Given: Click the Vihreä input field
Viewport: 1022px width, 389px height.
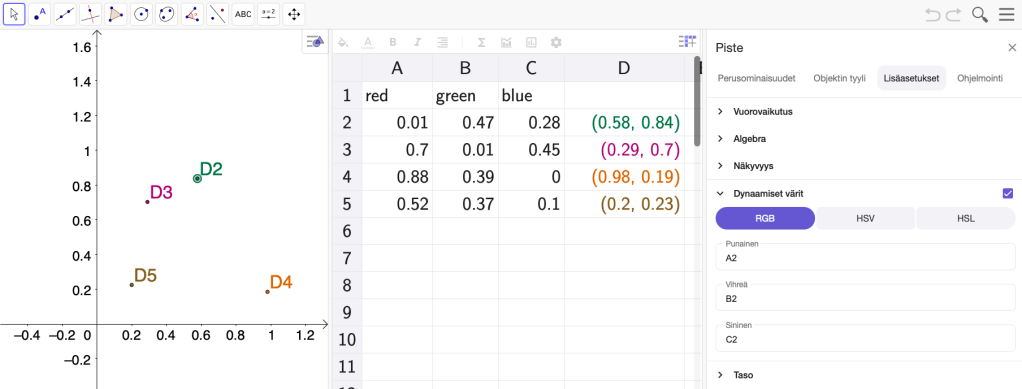Looking at the screenshot, I should click(x=866, y=298).
